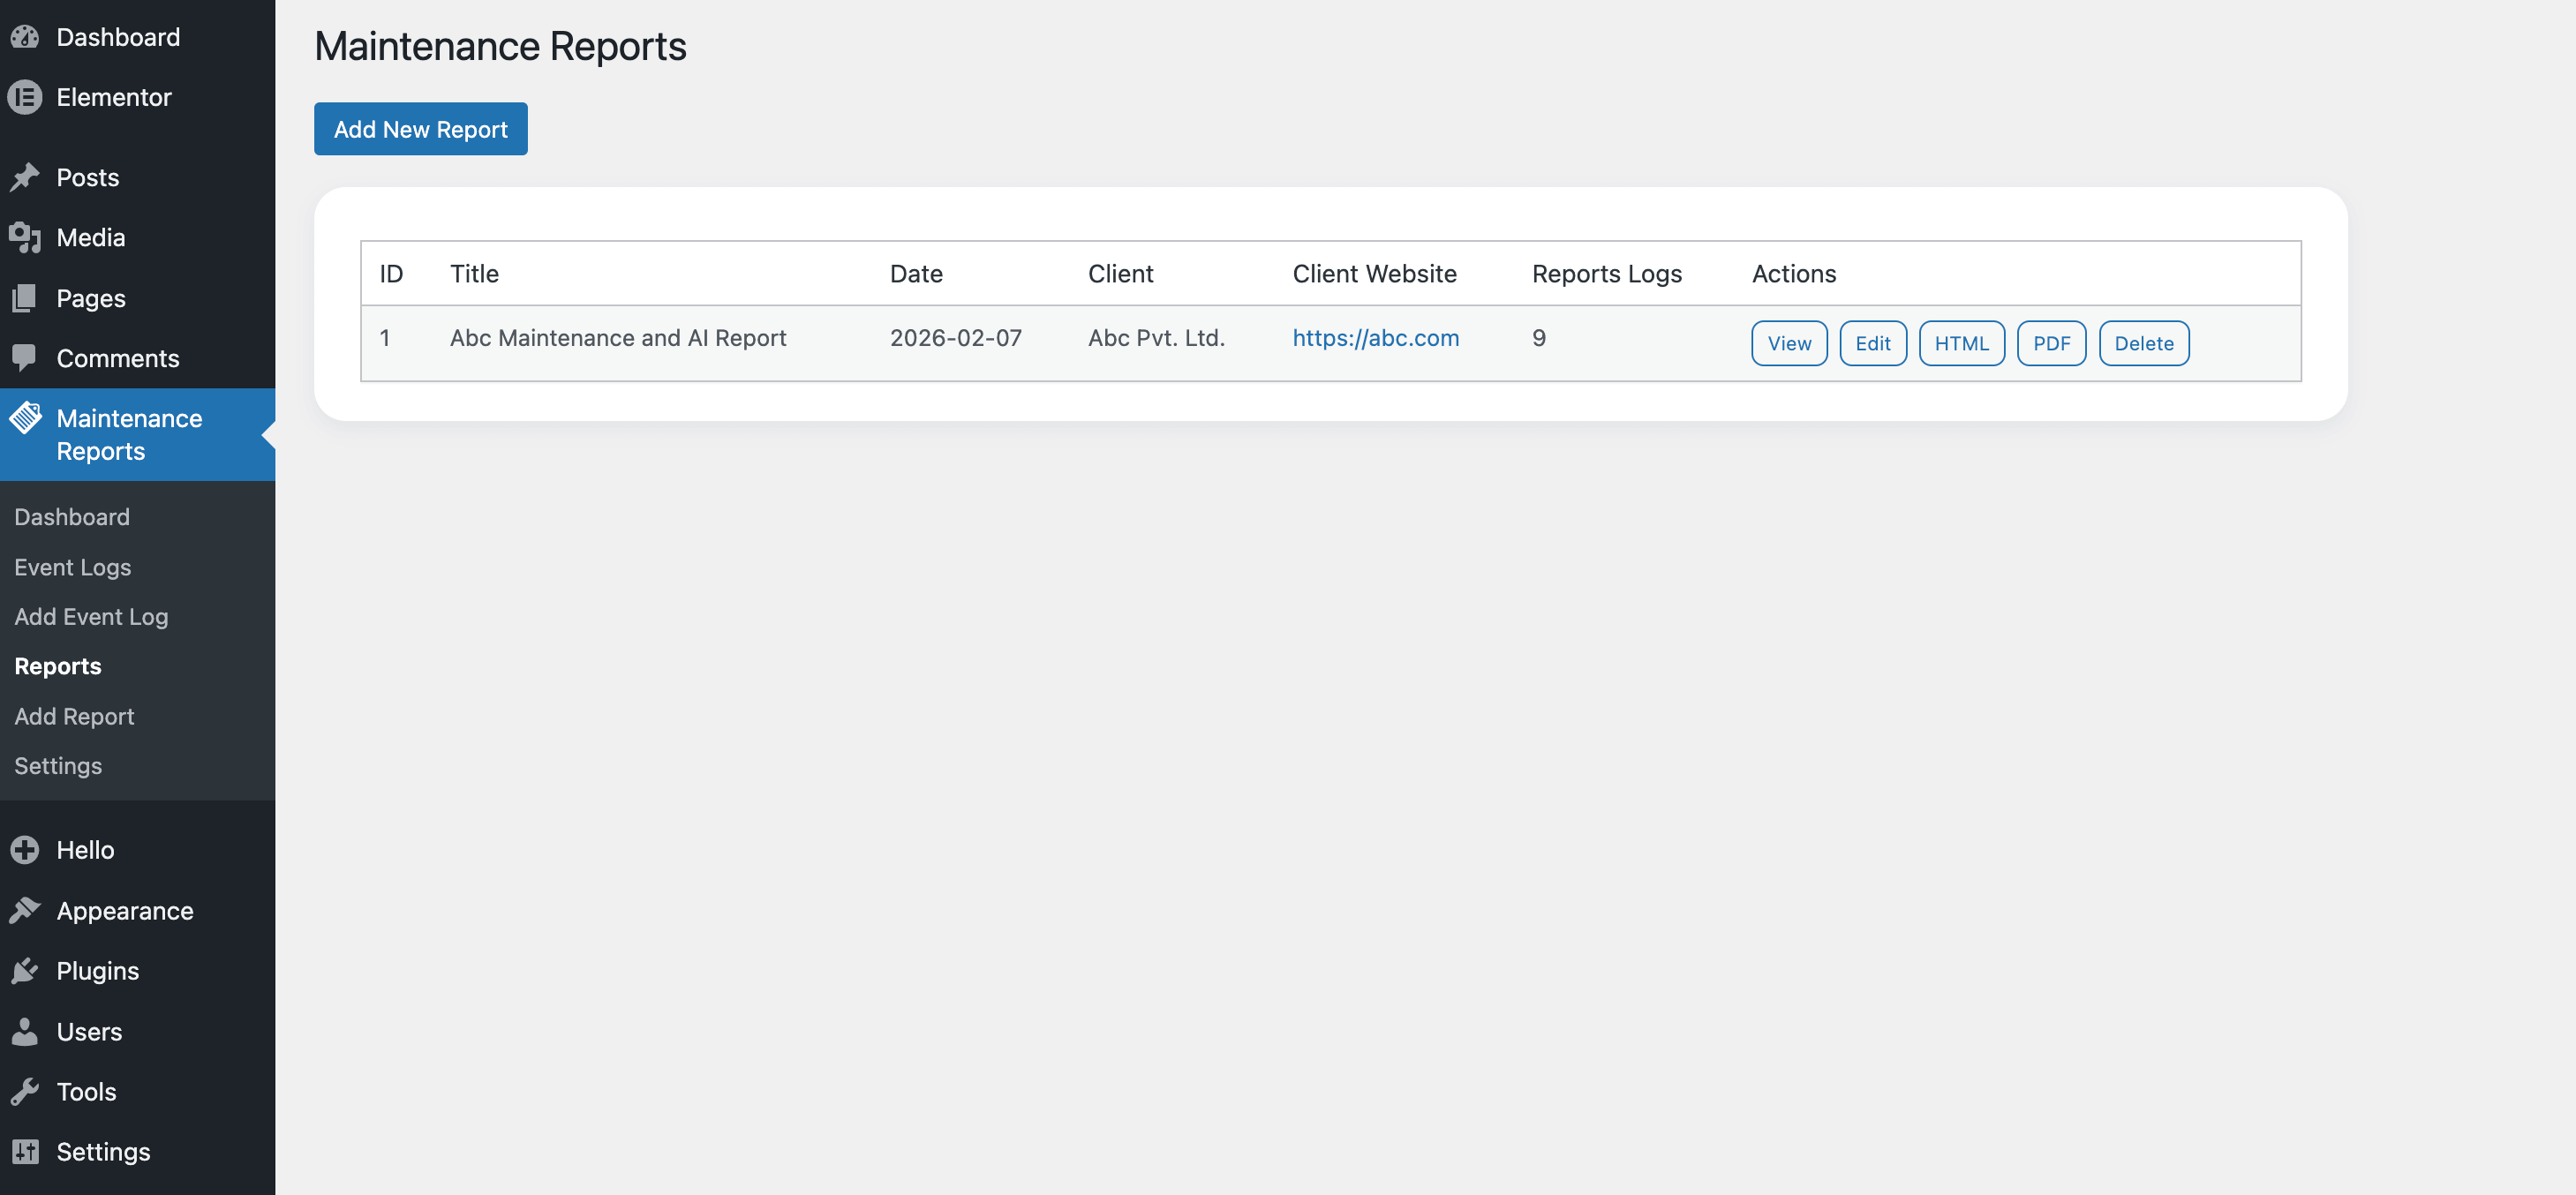Click the Media library icon
Screen dimensions: 2576x1195
coord(25,237)
